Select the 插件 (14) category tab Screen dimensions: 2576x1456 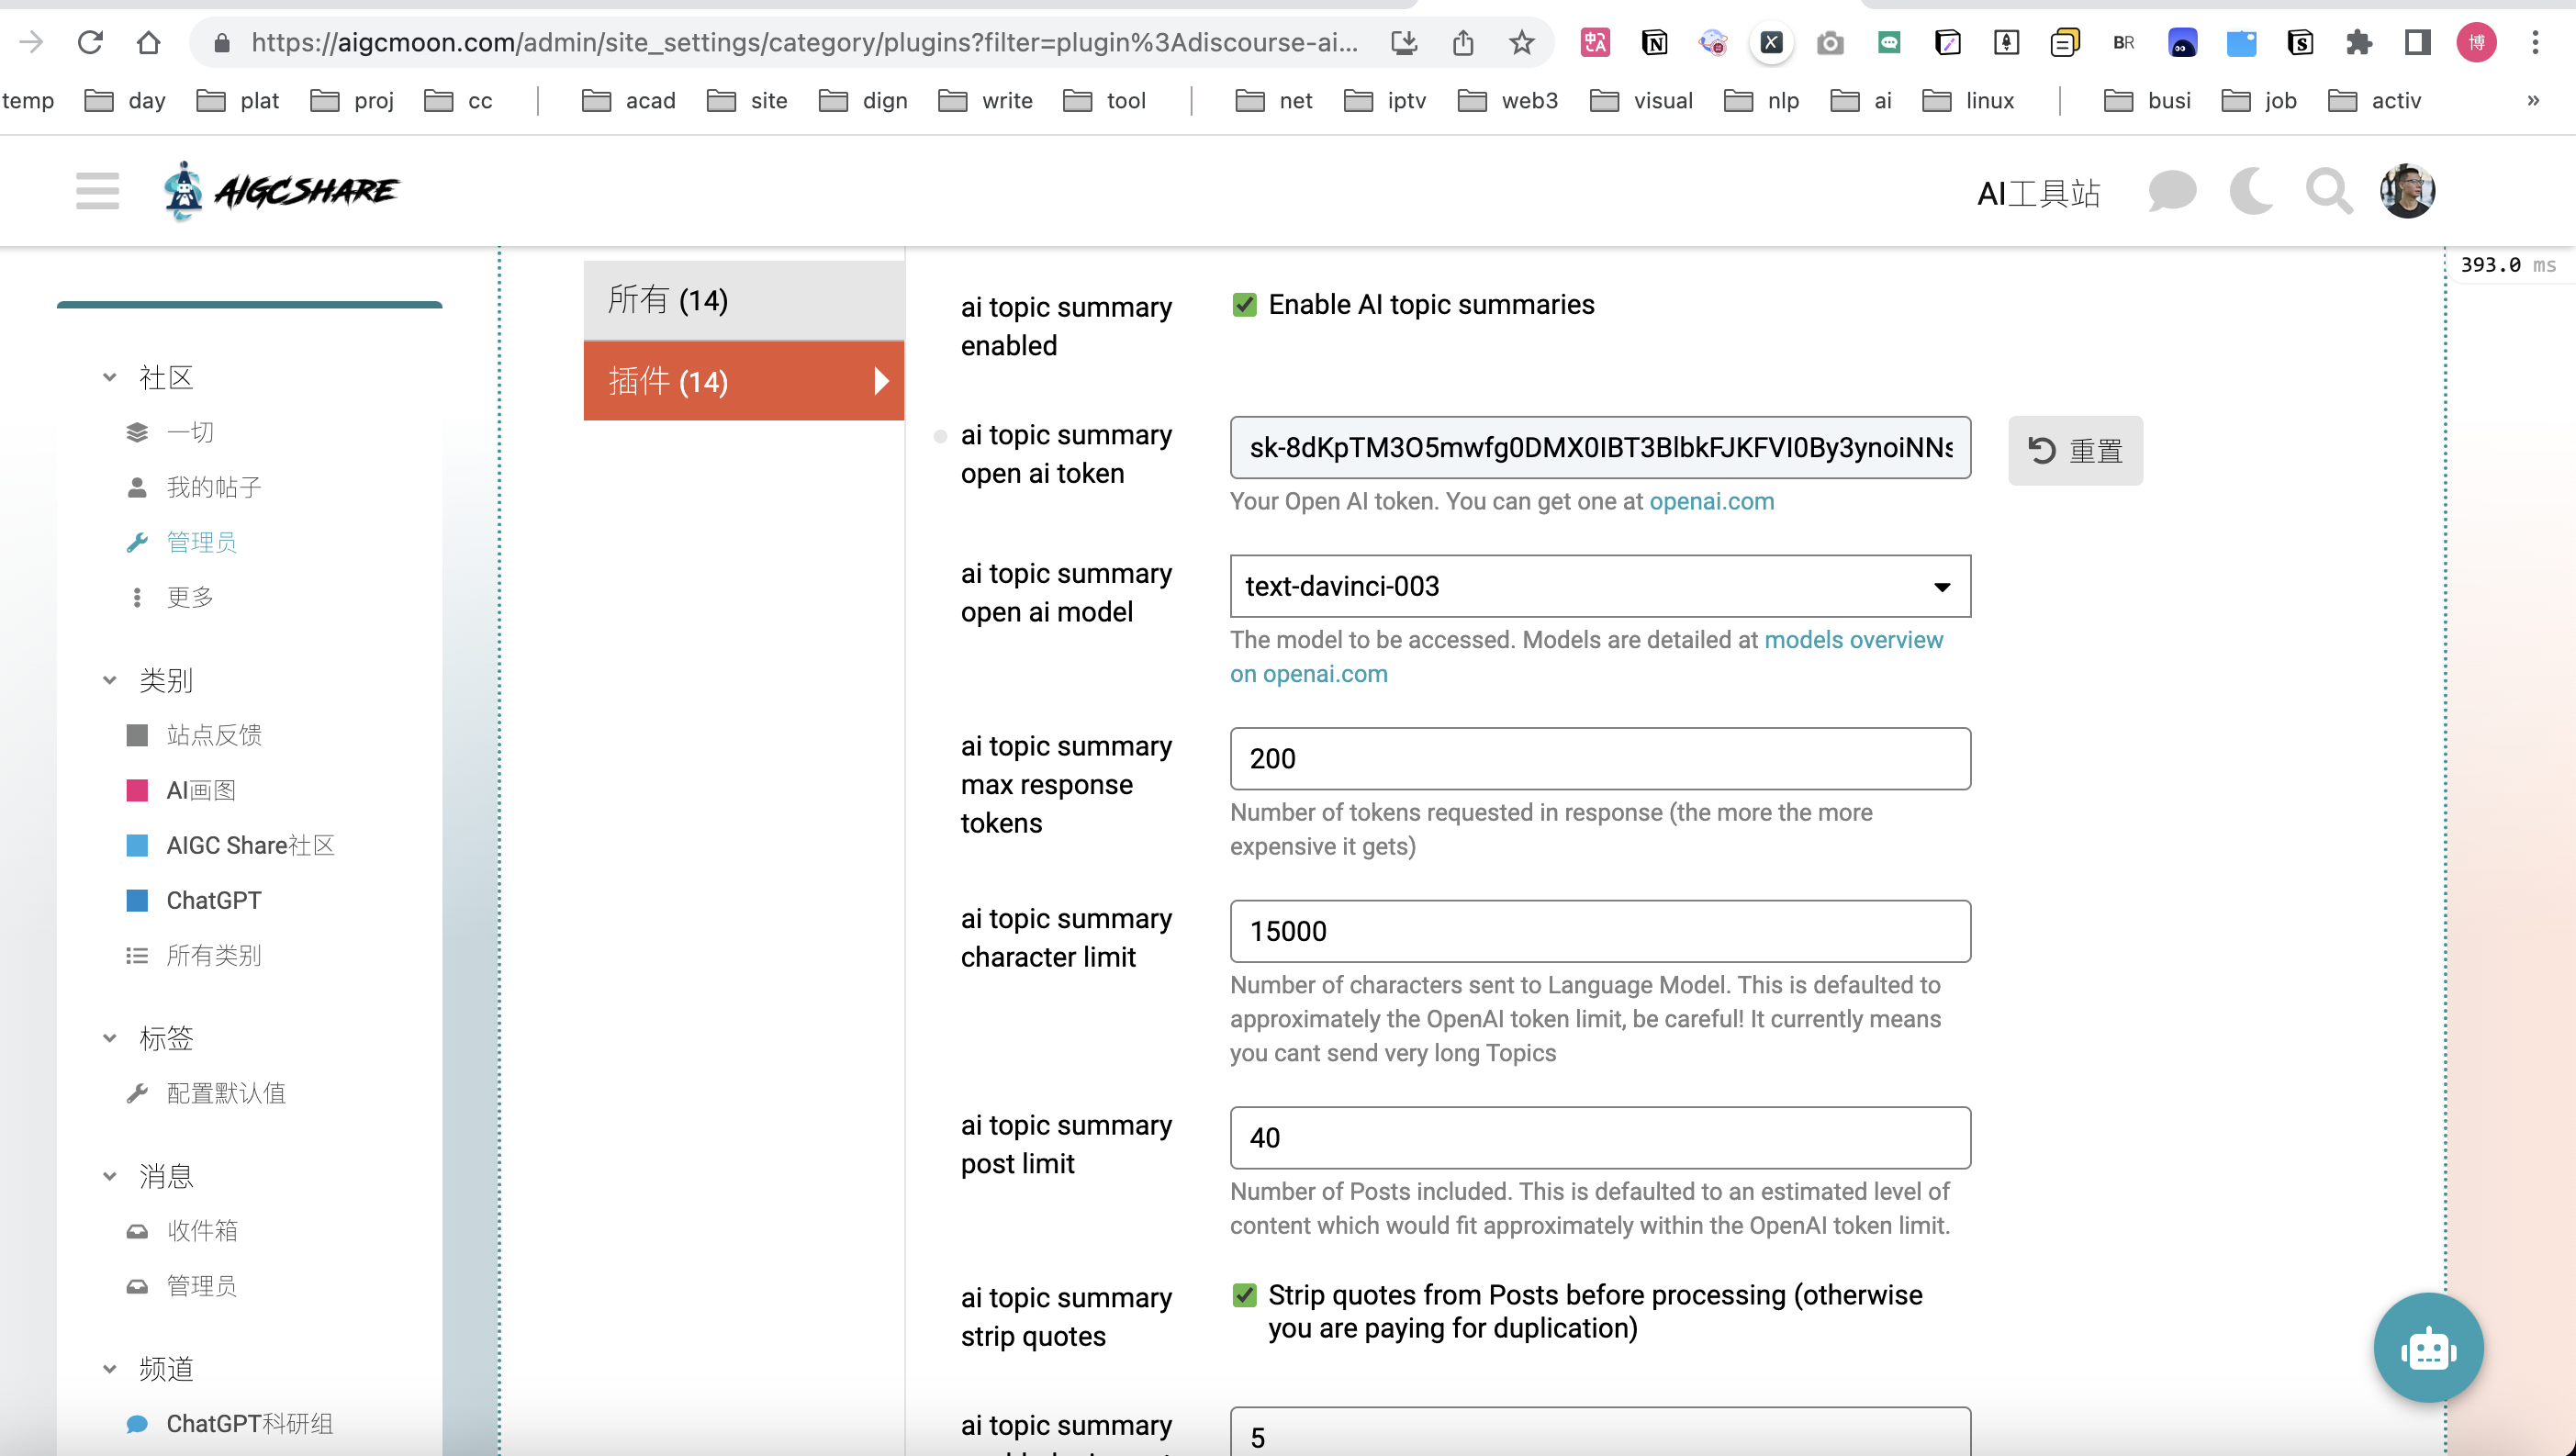tap(743, 381)
